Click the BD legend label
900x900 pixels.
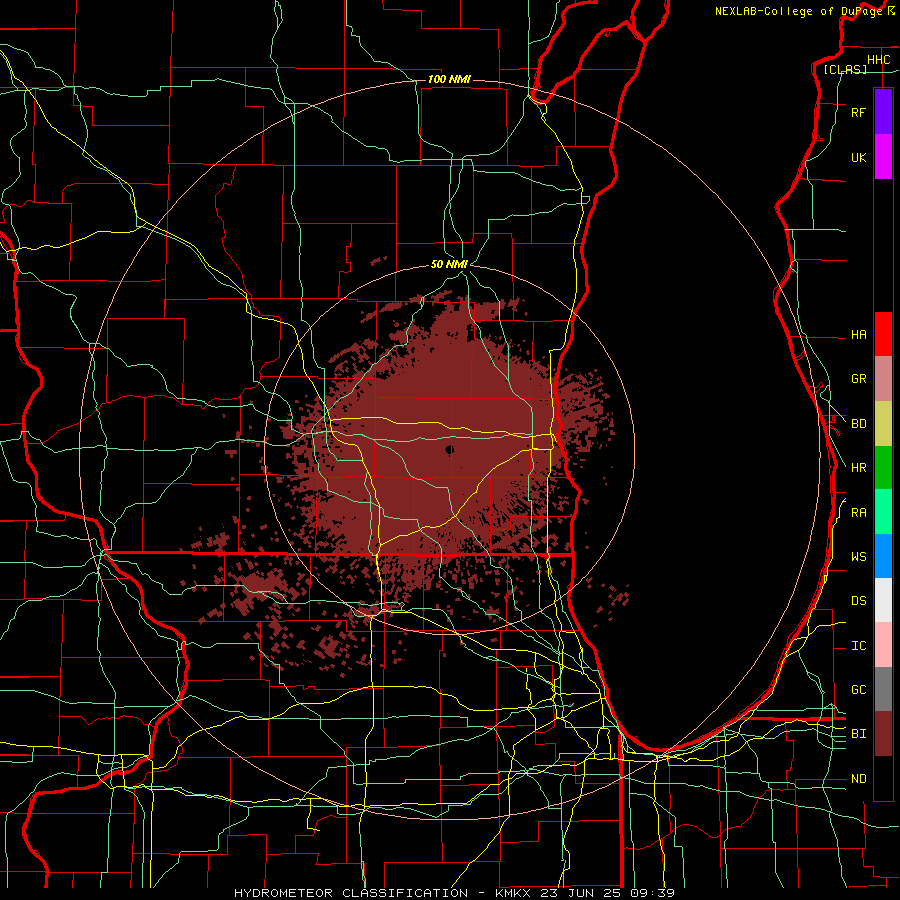(x=858, y=424)
